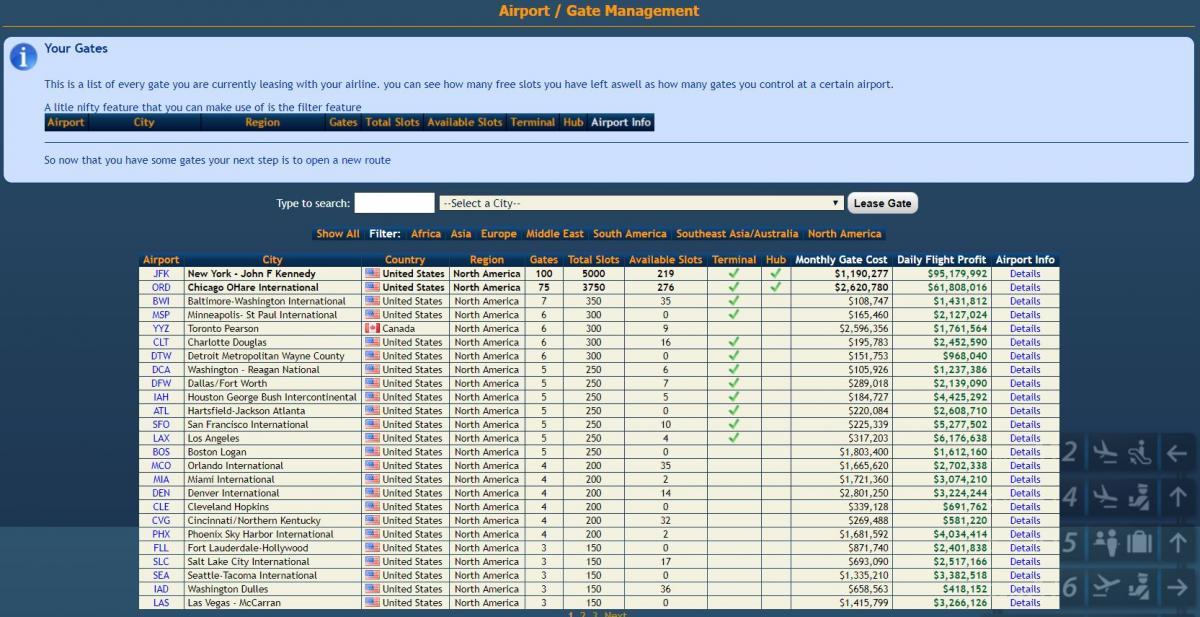
Task: Click the Terminal checkmark in the LAX row
Action: pos(734,438)
